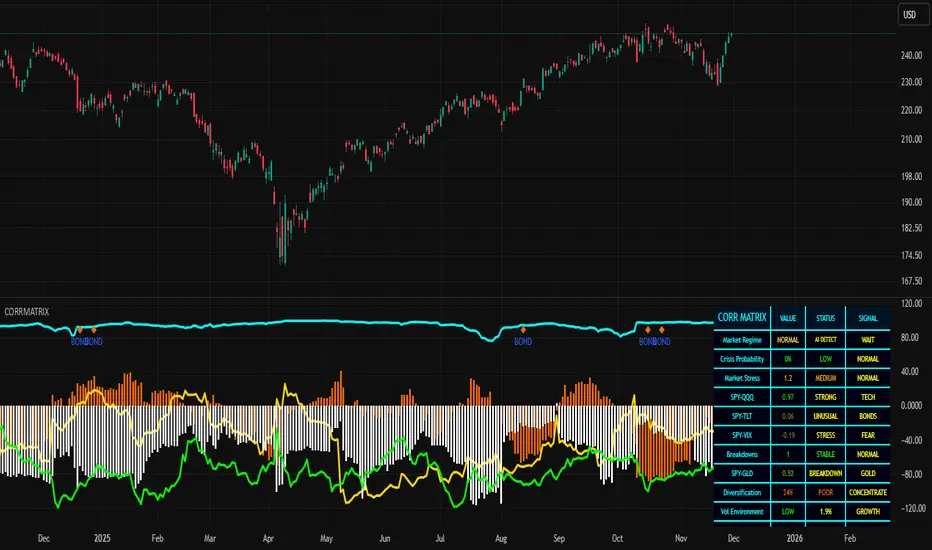The image size is (932, 550).
Task: Click the BREAKDOWN status for SPY-GLD
Action: 826,473
